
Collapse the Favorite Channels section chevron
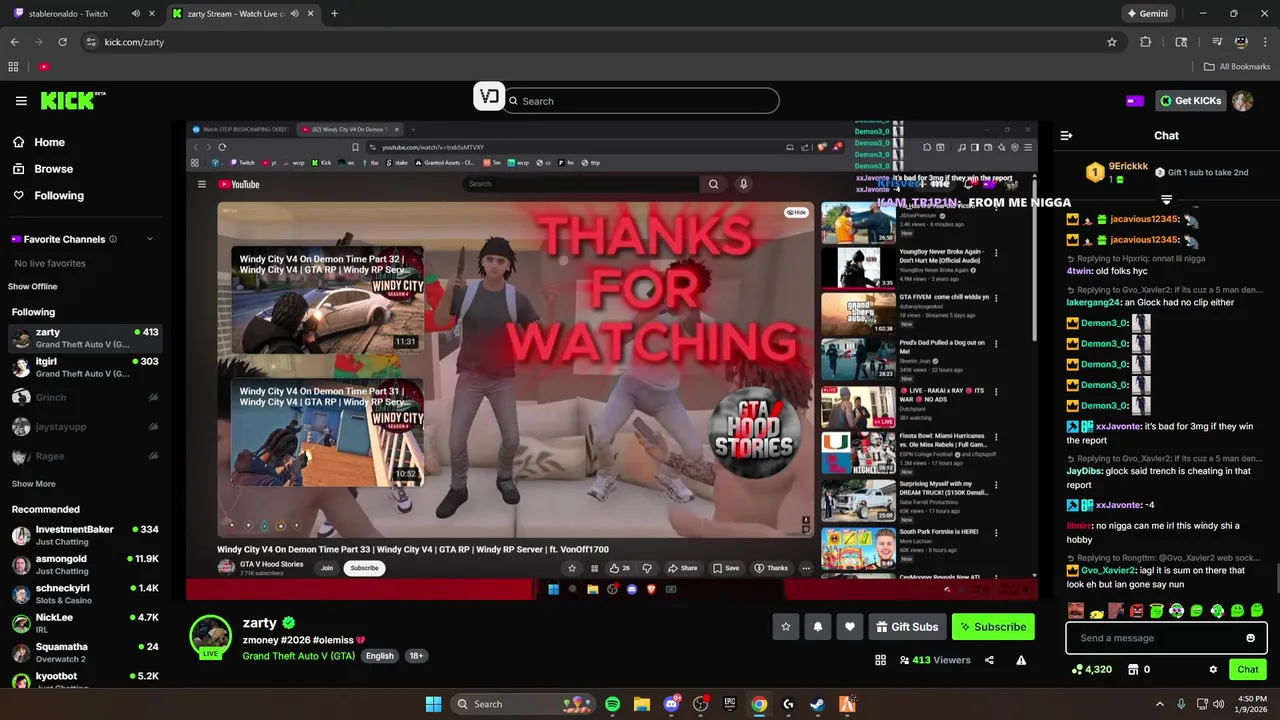(150, 239)
